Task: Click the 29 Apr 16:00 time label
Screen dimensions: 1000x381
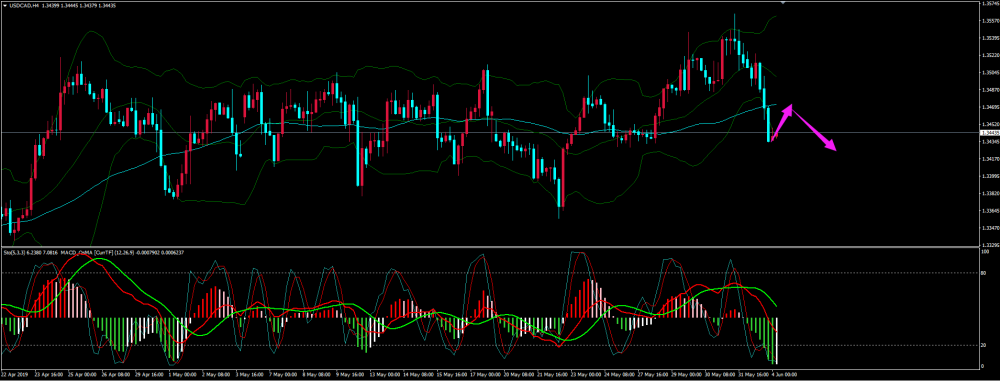Action: [149, 375]
